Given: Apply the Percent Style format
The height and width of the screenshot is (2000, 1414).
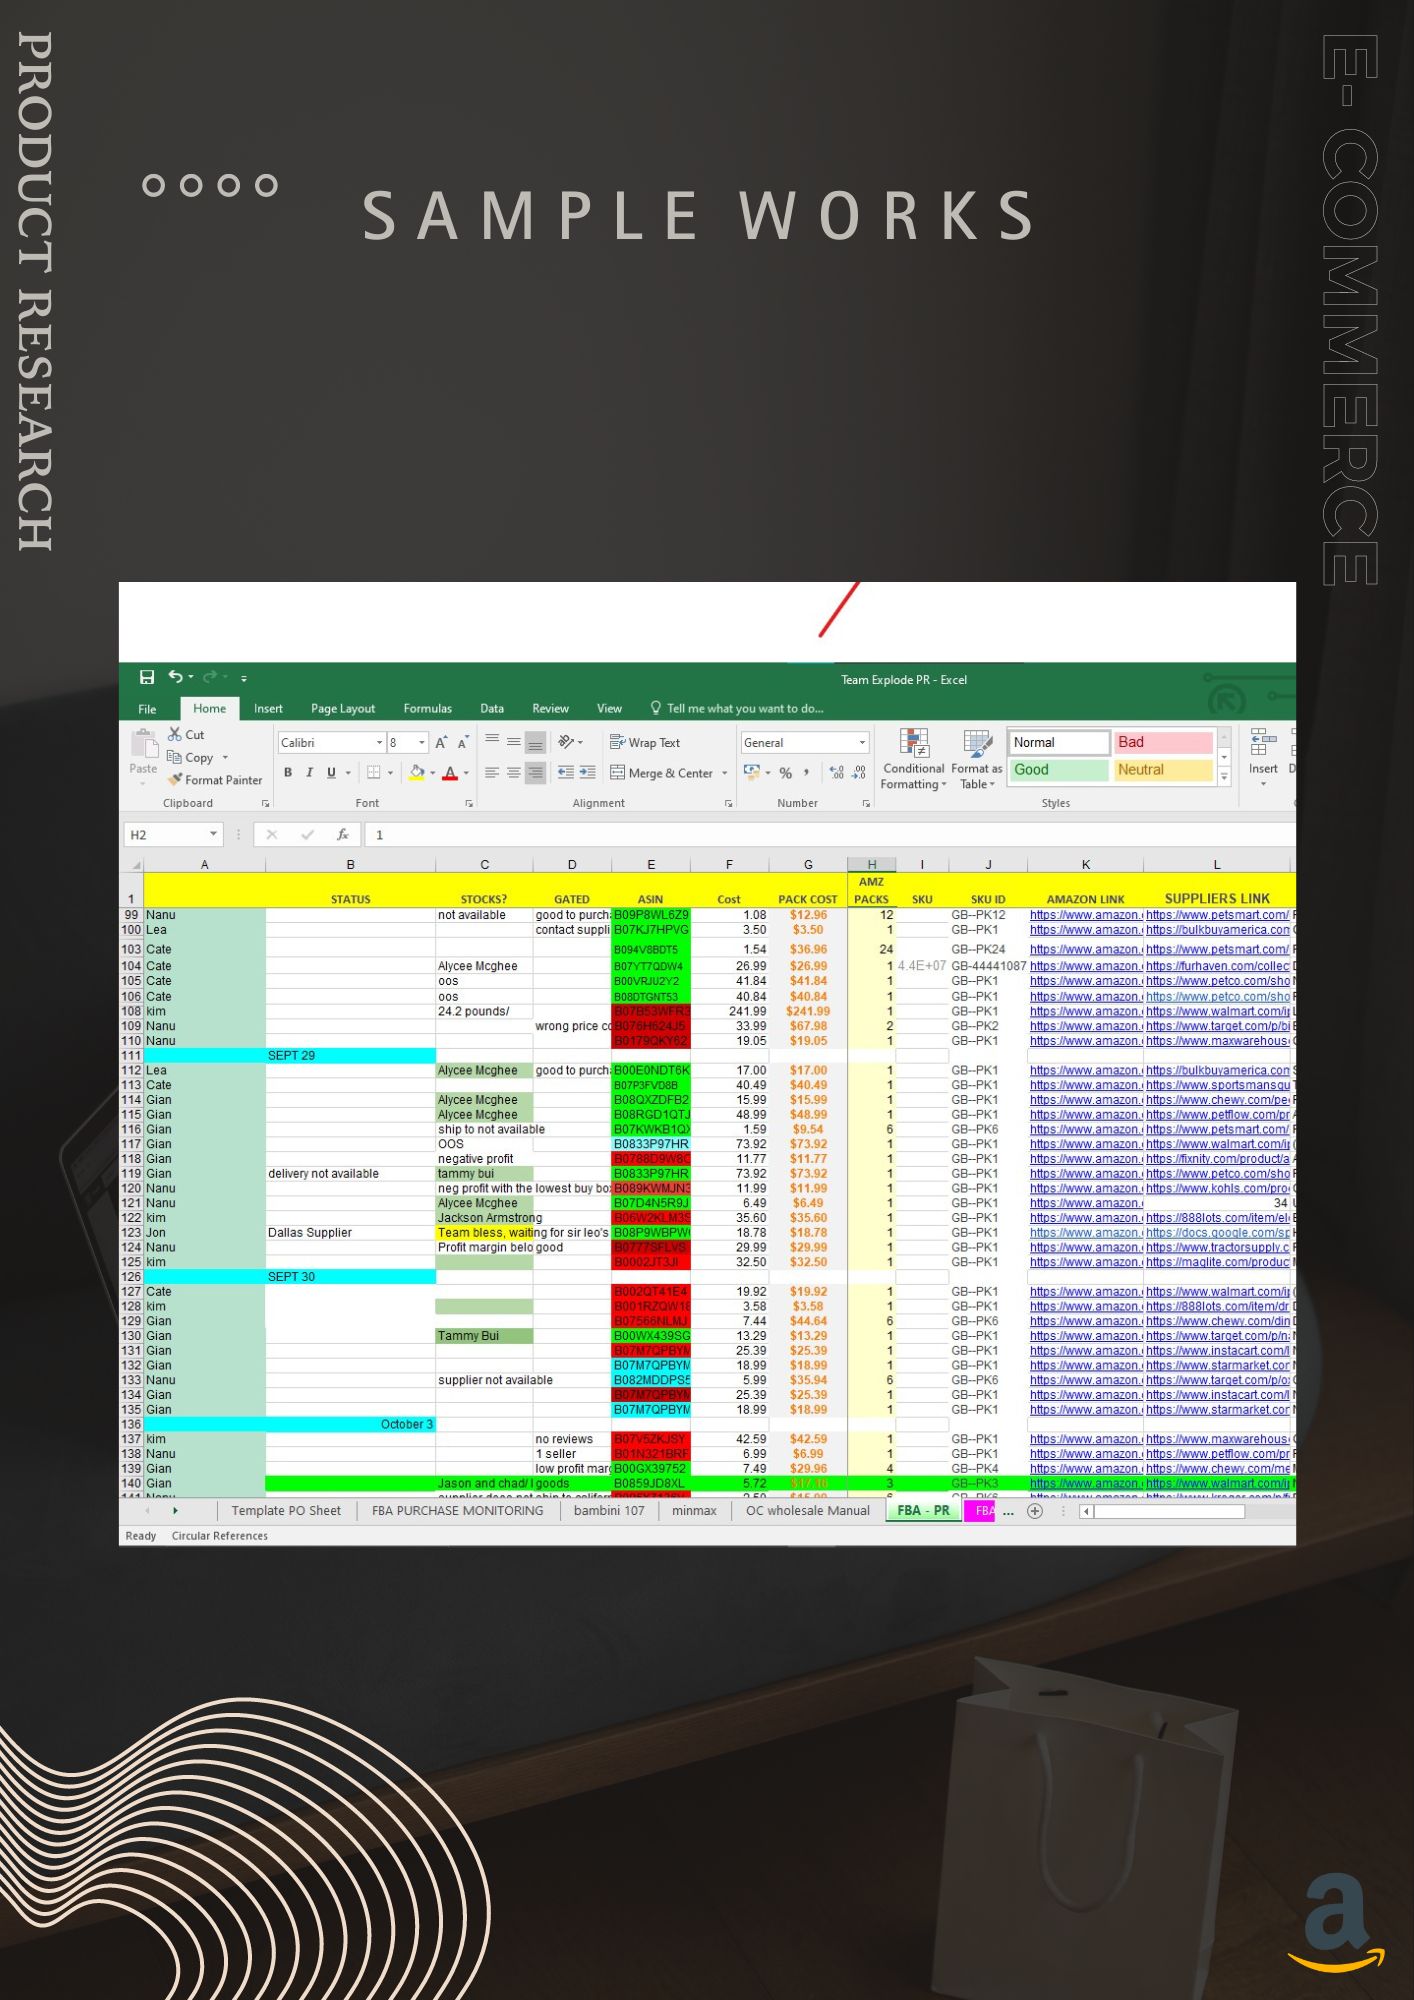Looking at the screenshot, I should tap(786, 773).
